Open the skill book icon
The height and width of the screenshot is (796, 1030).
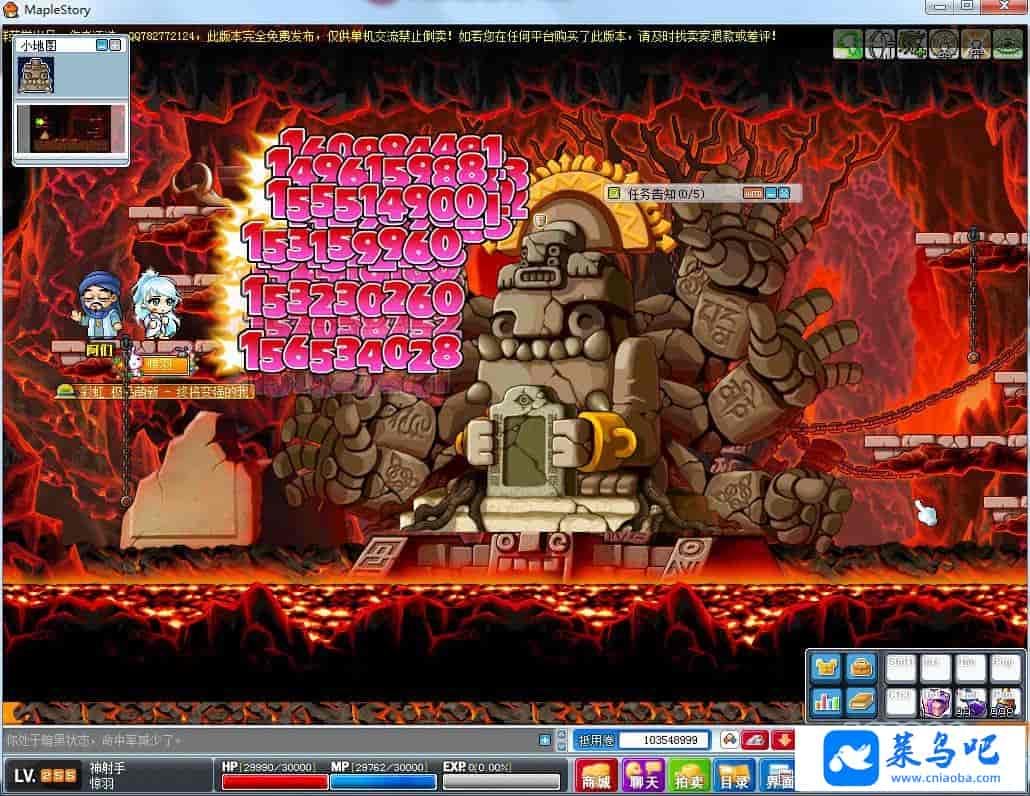[860, 701]
